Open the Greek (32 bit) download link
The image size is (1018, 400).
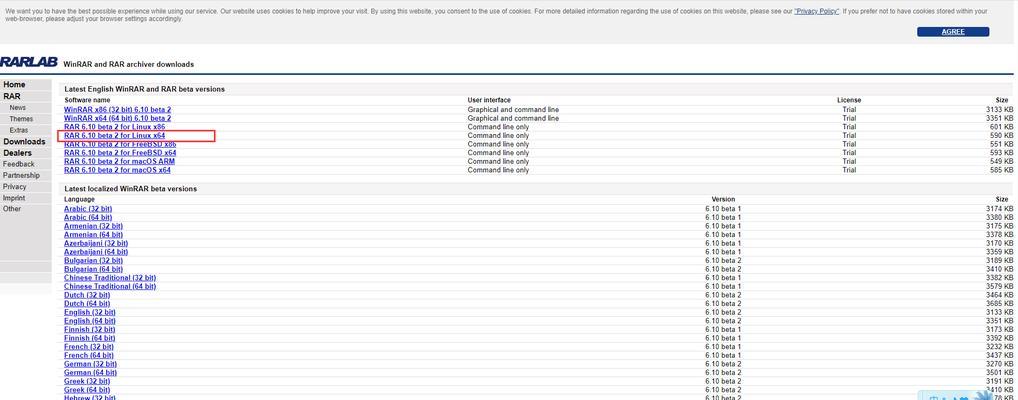[x=88, y=381]
